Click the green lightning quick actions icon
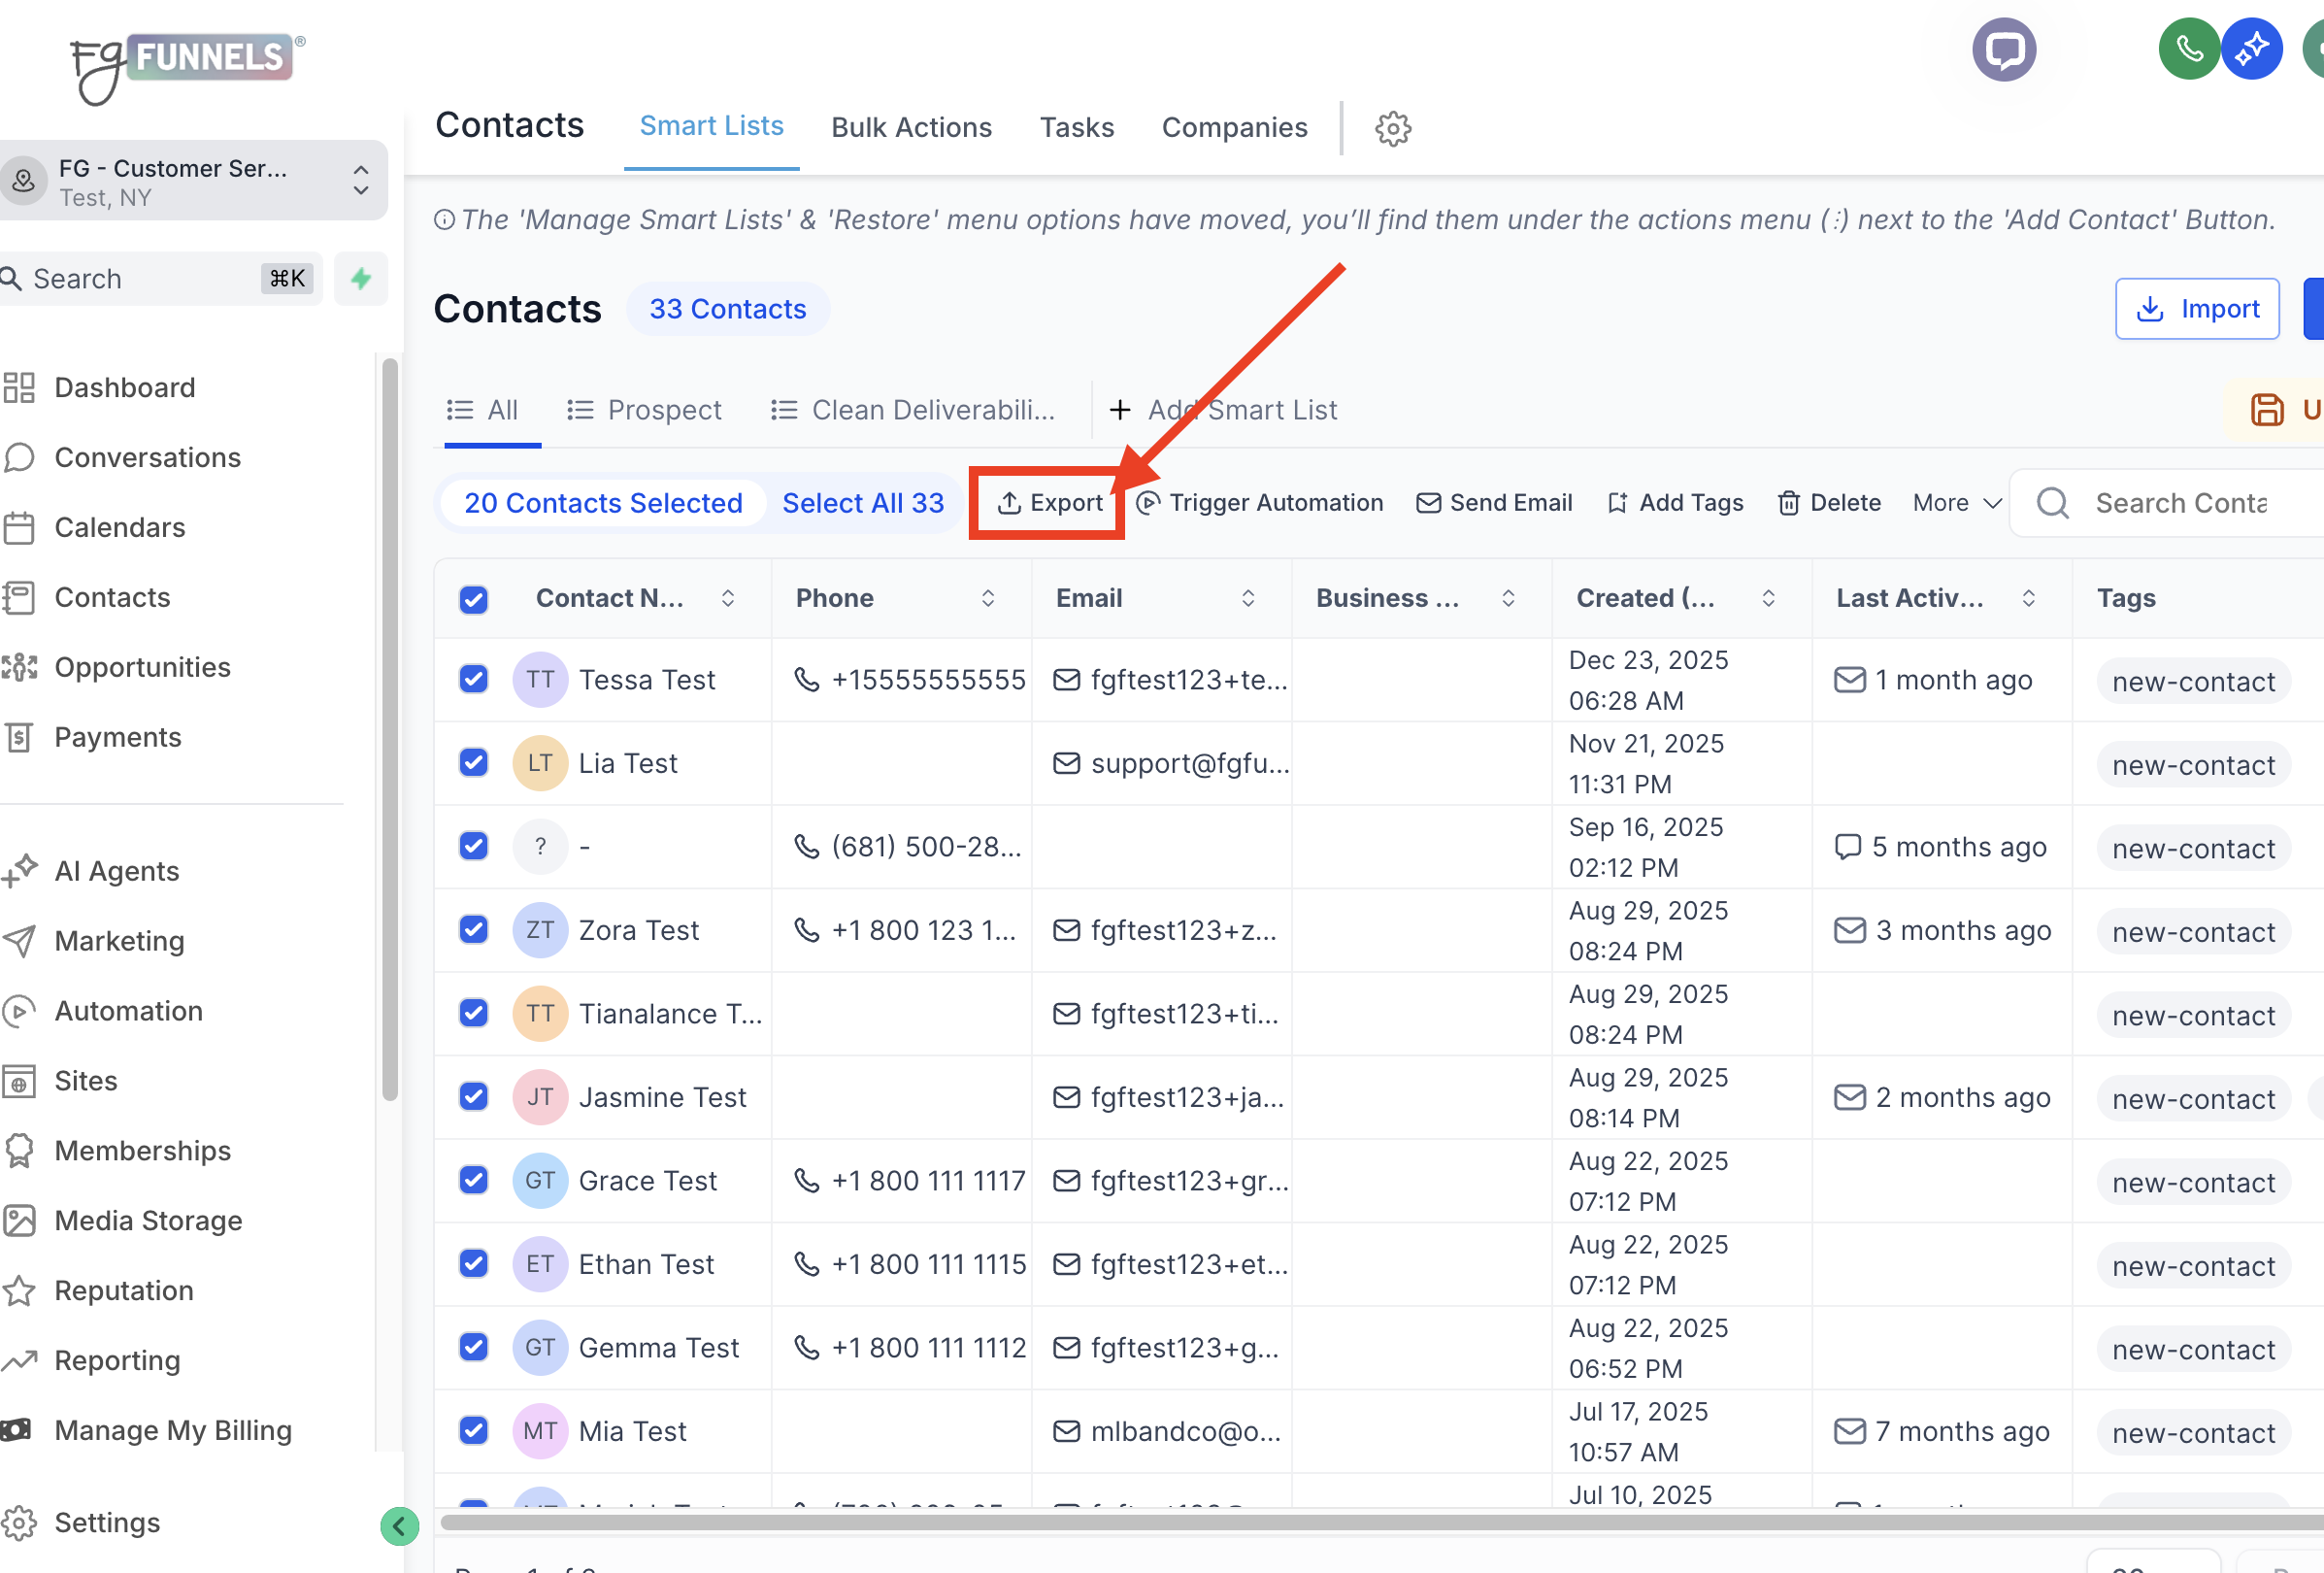 coord(361,279)
